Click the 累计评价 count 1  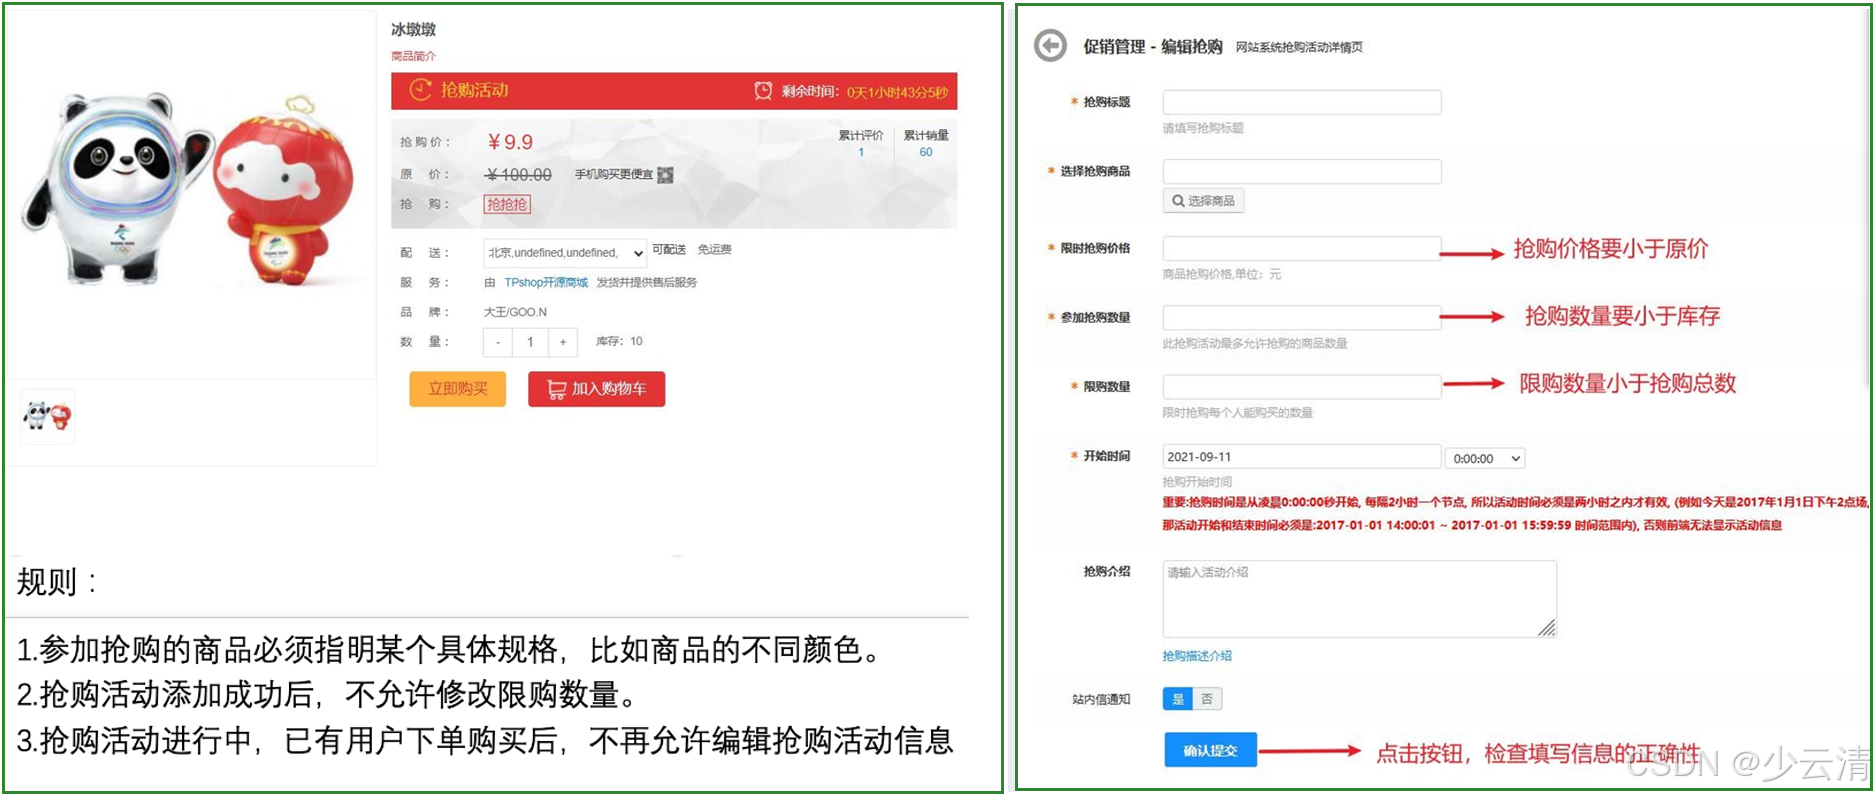click(x=860, y=152)
